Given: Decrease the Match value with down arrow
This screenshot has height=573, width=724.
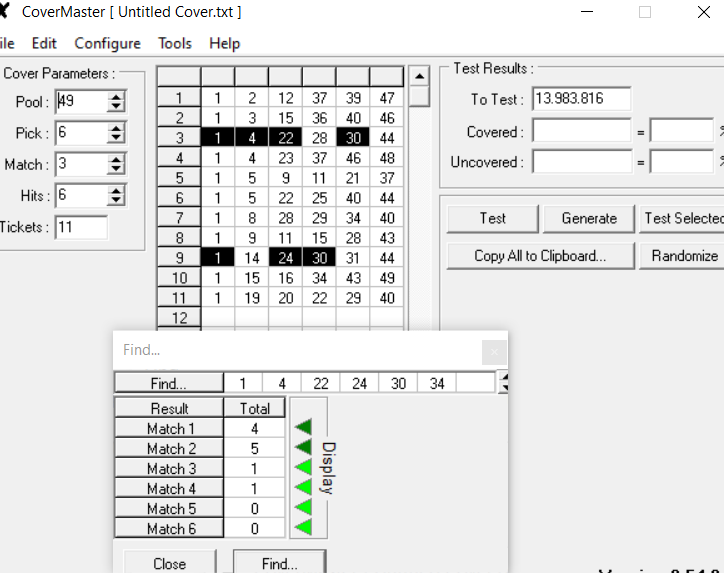Looking at the screenshot, I should [x=116, y=169].
